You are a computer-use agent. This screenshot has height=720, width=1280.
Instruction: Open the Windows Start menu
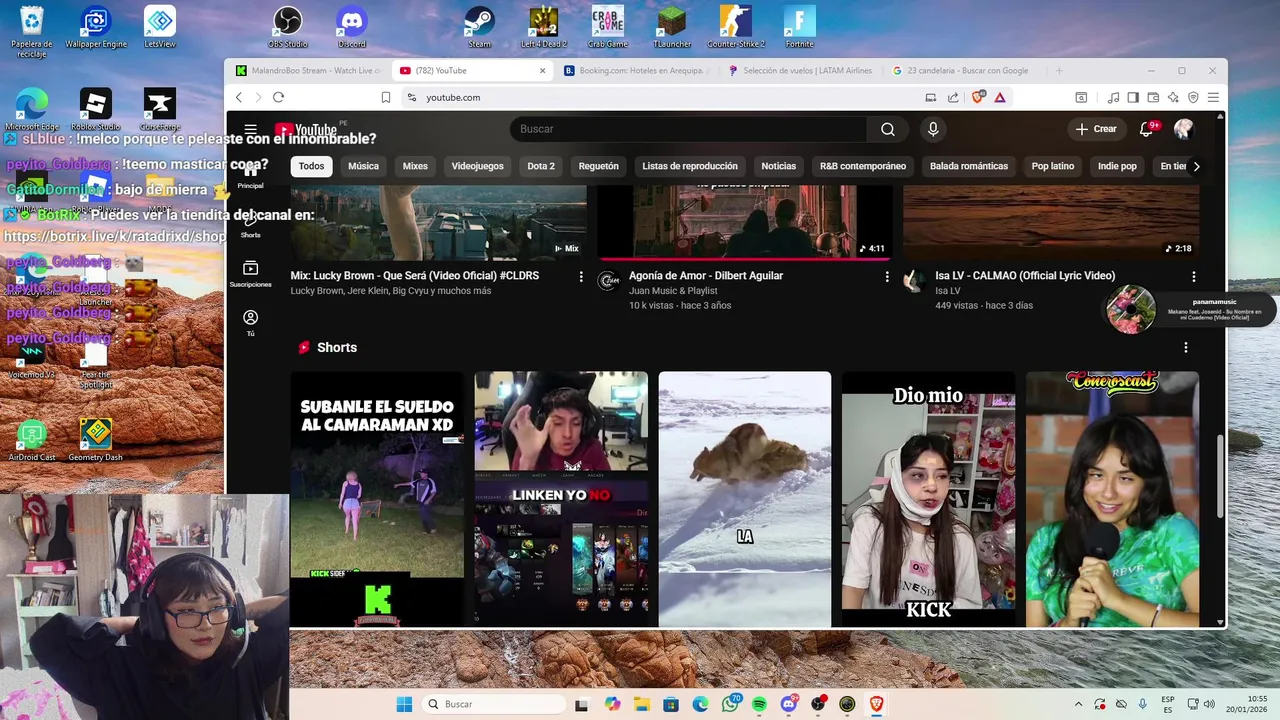[404, 704]
